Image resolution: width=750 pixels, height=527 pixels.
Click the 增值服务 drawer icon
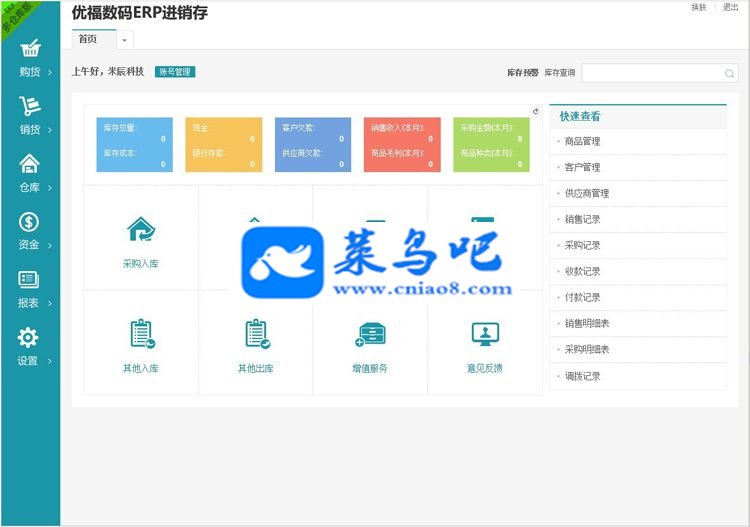coord(371,334)
